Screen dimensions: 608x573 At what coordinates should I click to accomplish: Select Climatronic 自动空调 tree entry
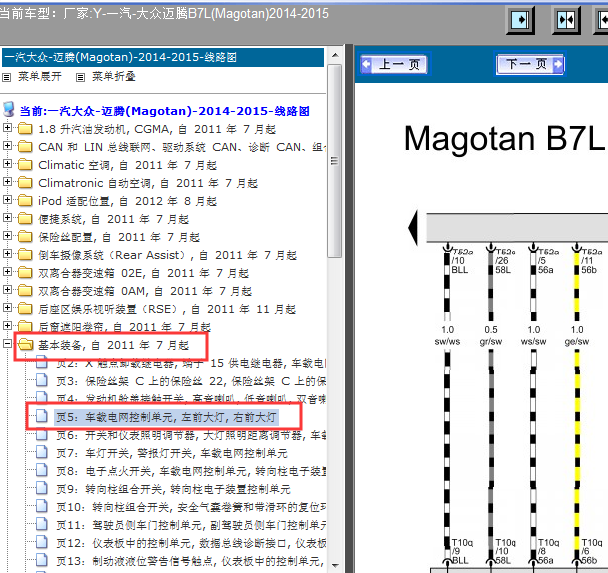[x=148, y=183]
